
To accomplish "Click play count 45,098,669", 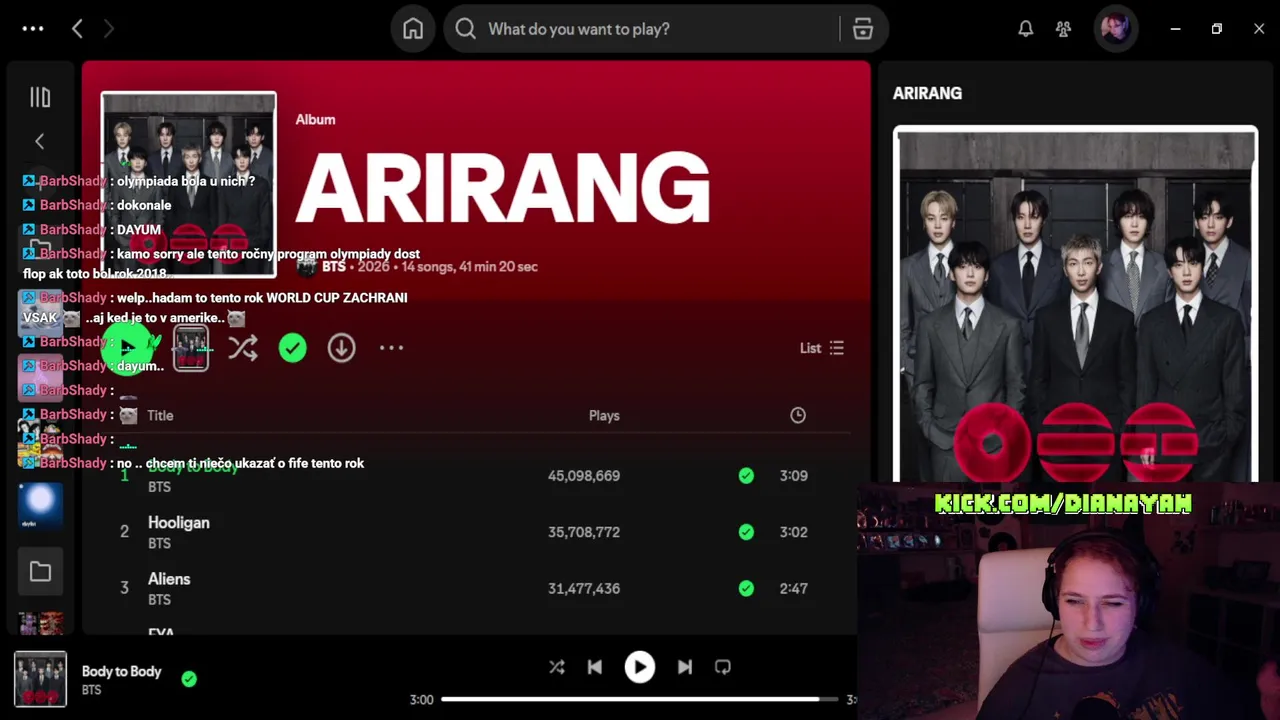I will (584, 476).
